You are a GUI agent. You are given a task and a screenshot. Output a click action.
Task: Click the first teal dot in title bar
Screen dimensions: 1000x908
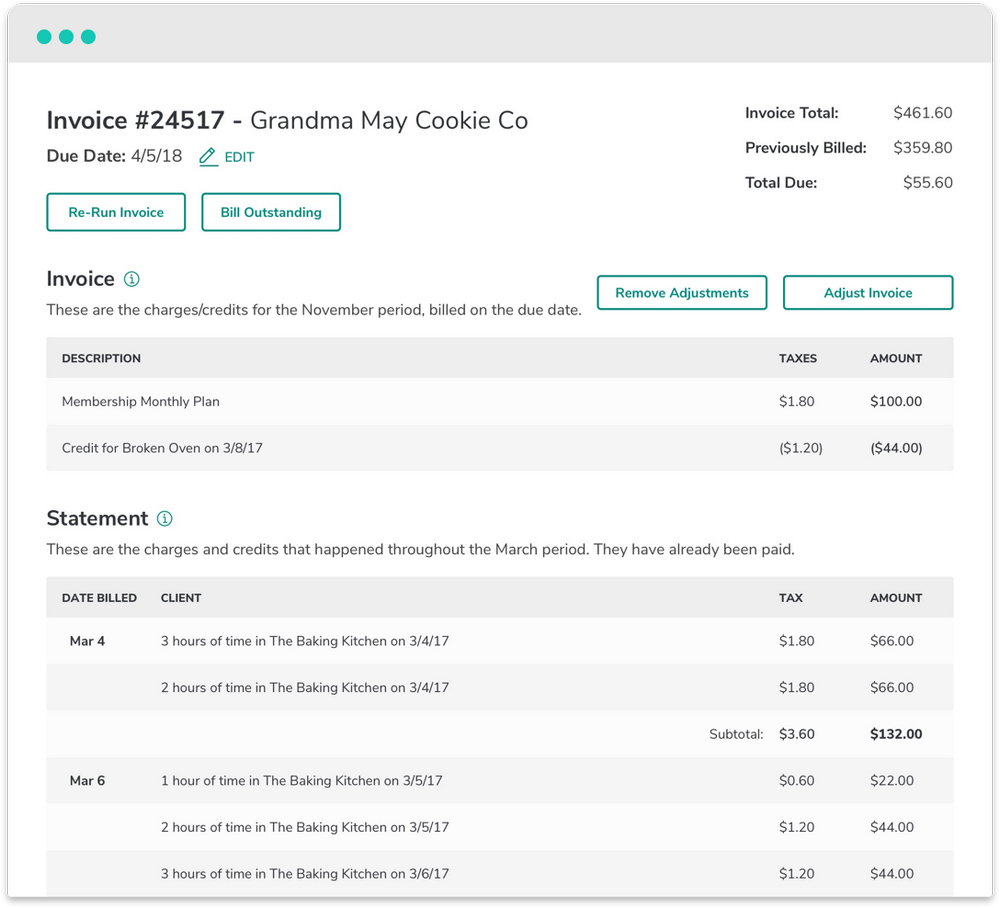(x=44, y=37)
